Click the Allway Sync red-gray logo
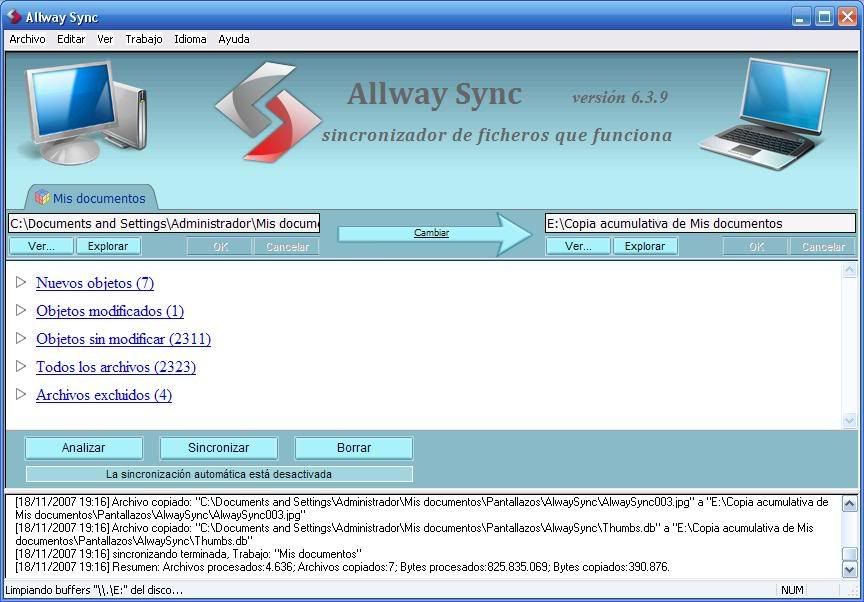This screenshot has width=864, height=602. [268, 112]
